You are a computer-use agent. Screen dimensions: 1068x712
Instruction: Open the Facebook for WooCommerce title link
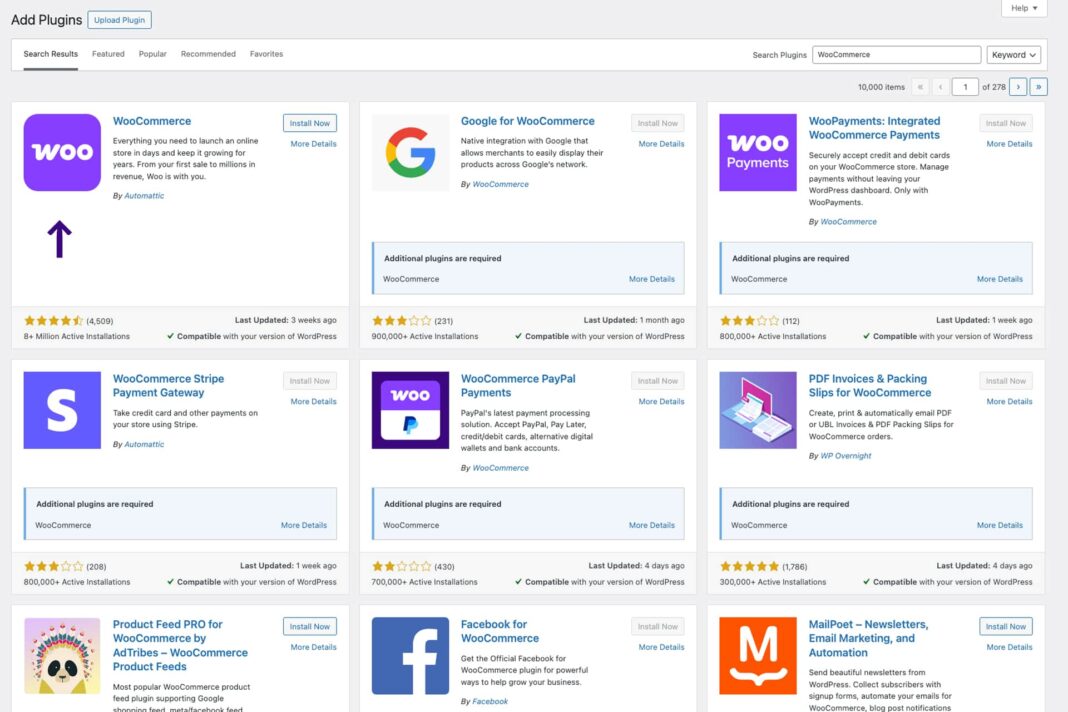coord(500,632)
